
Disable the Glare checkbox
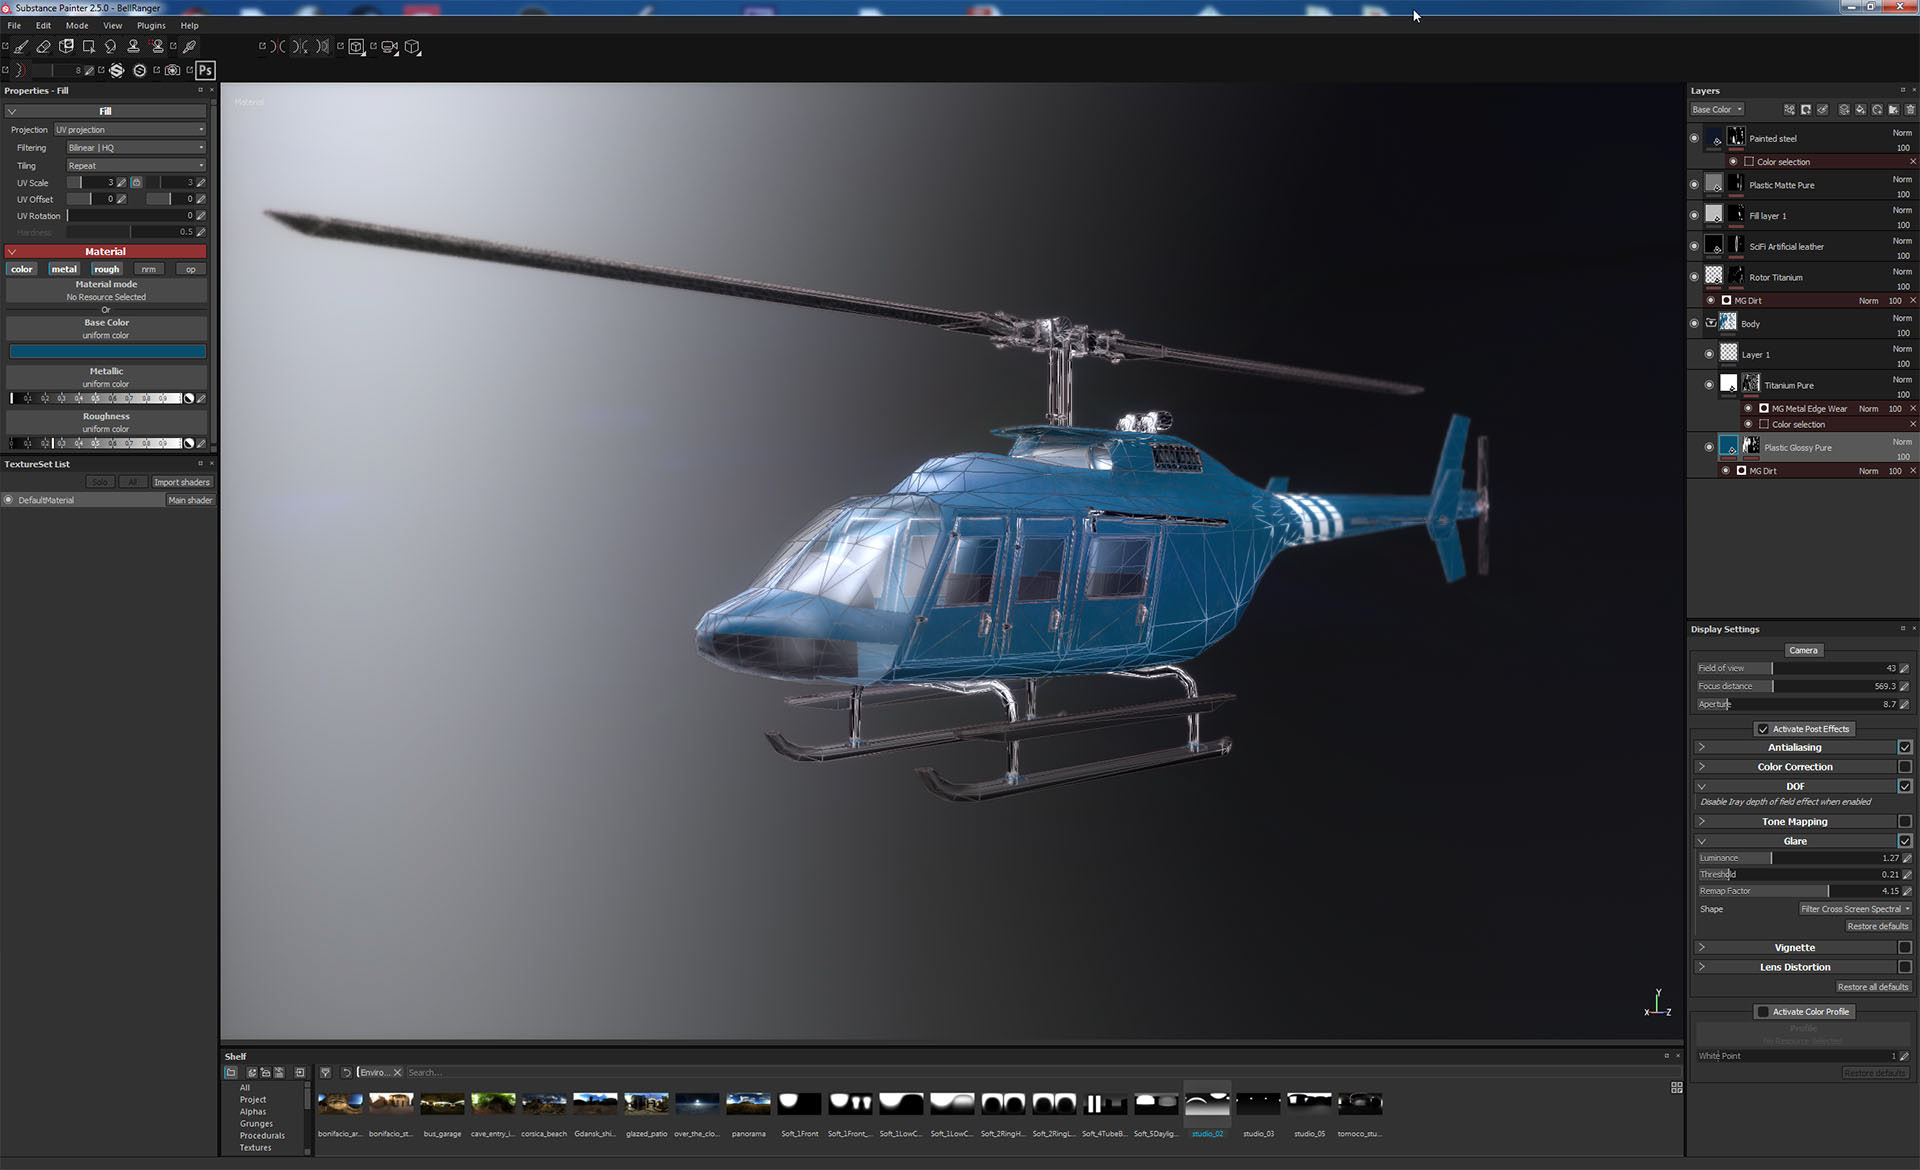tap(1904, 841)
